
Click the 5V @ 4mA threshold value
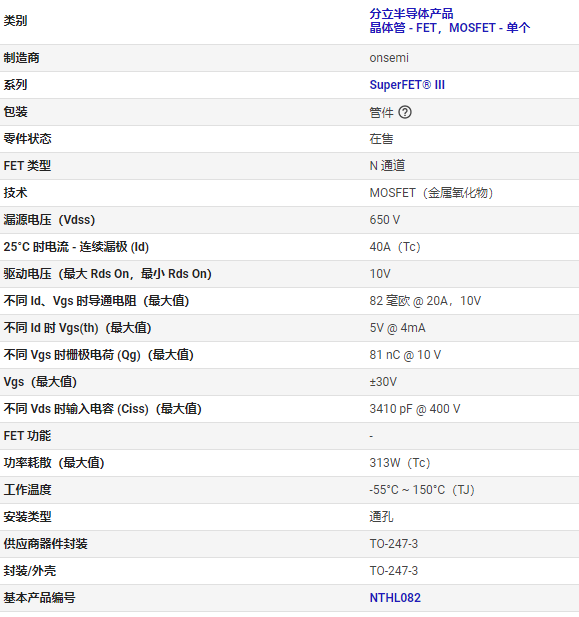pyautogui.click(x=397, y=328)
